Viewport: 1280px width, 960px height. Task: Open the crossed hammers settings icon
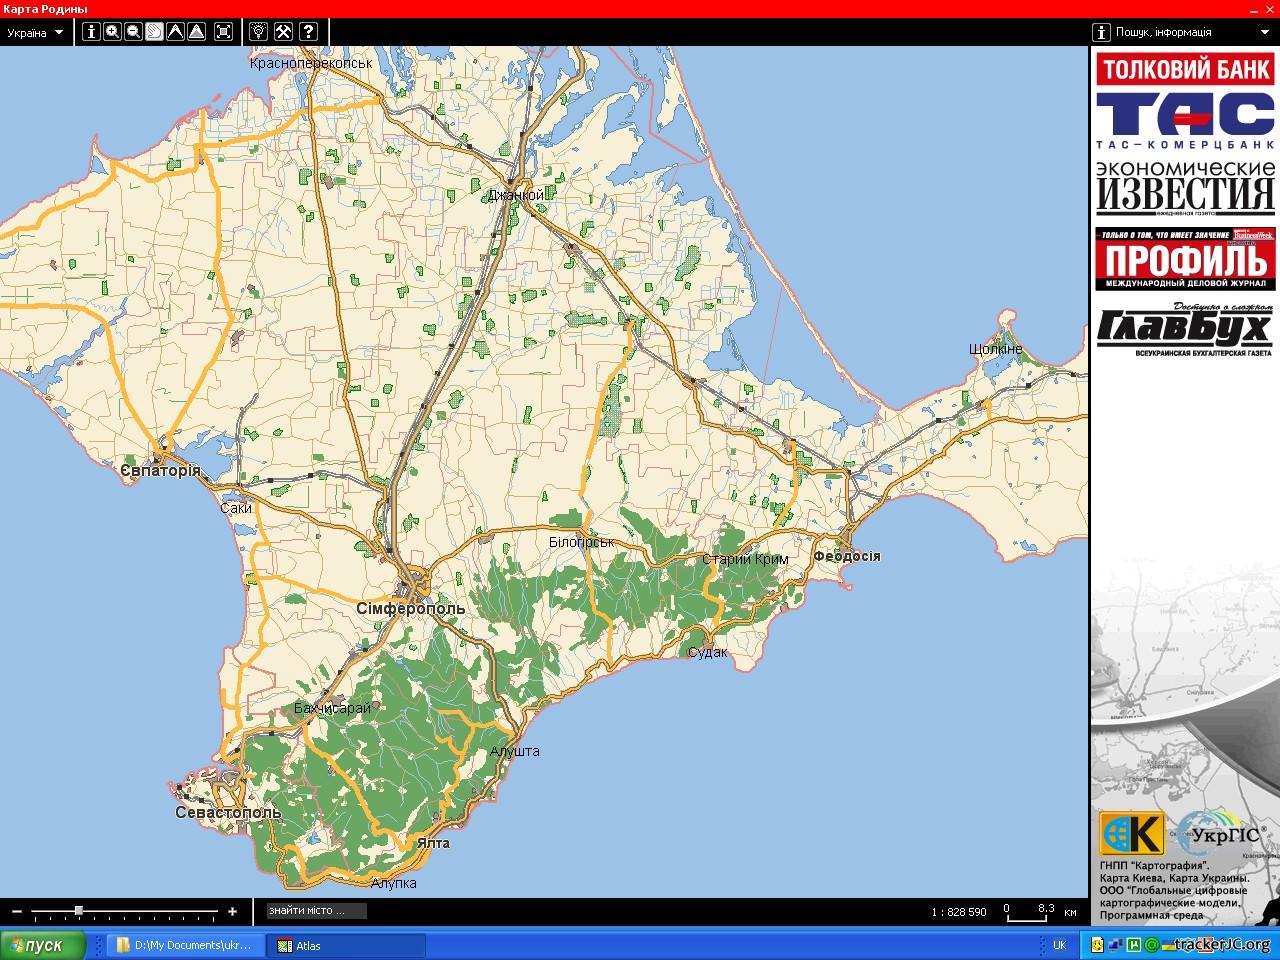[x=283, y=32]
